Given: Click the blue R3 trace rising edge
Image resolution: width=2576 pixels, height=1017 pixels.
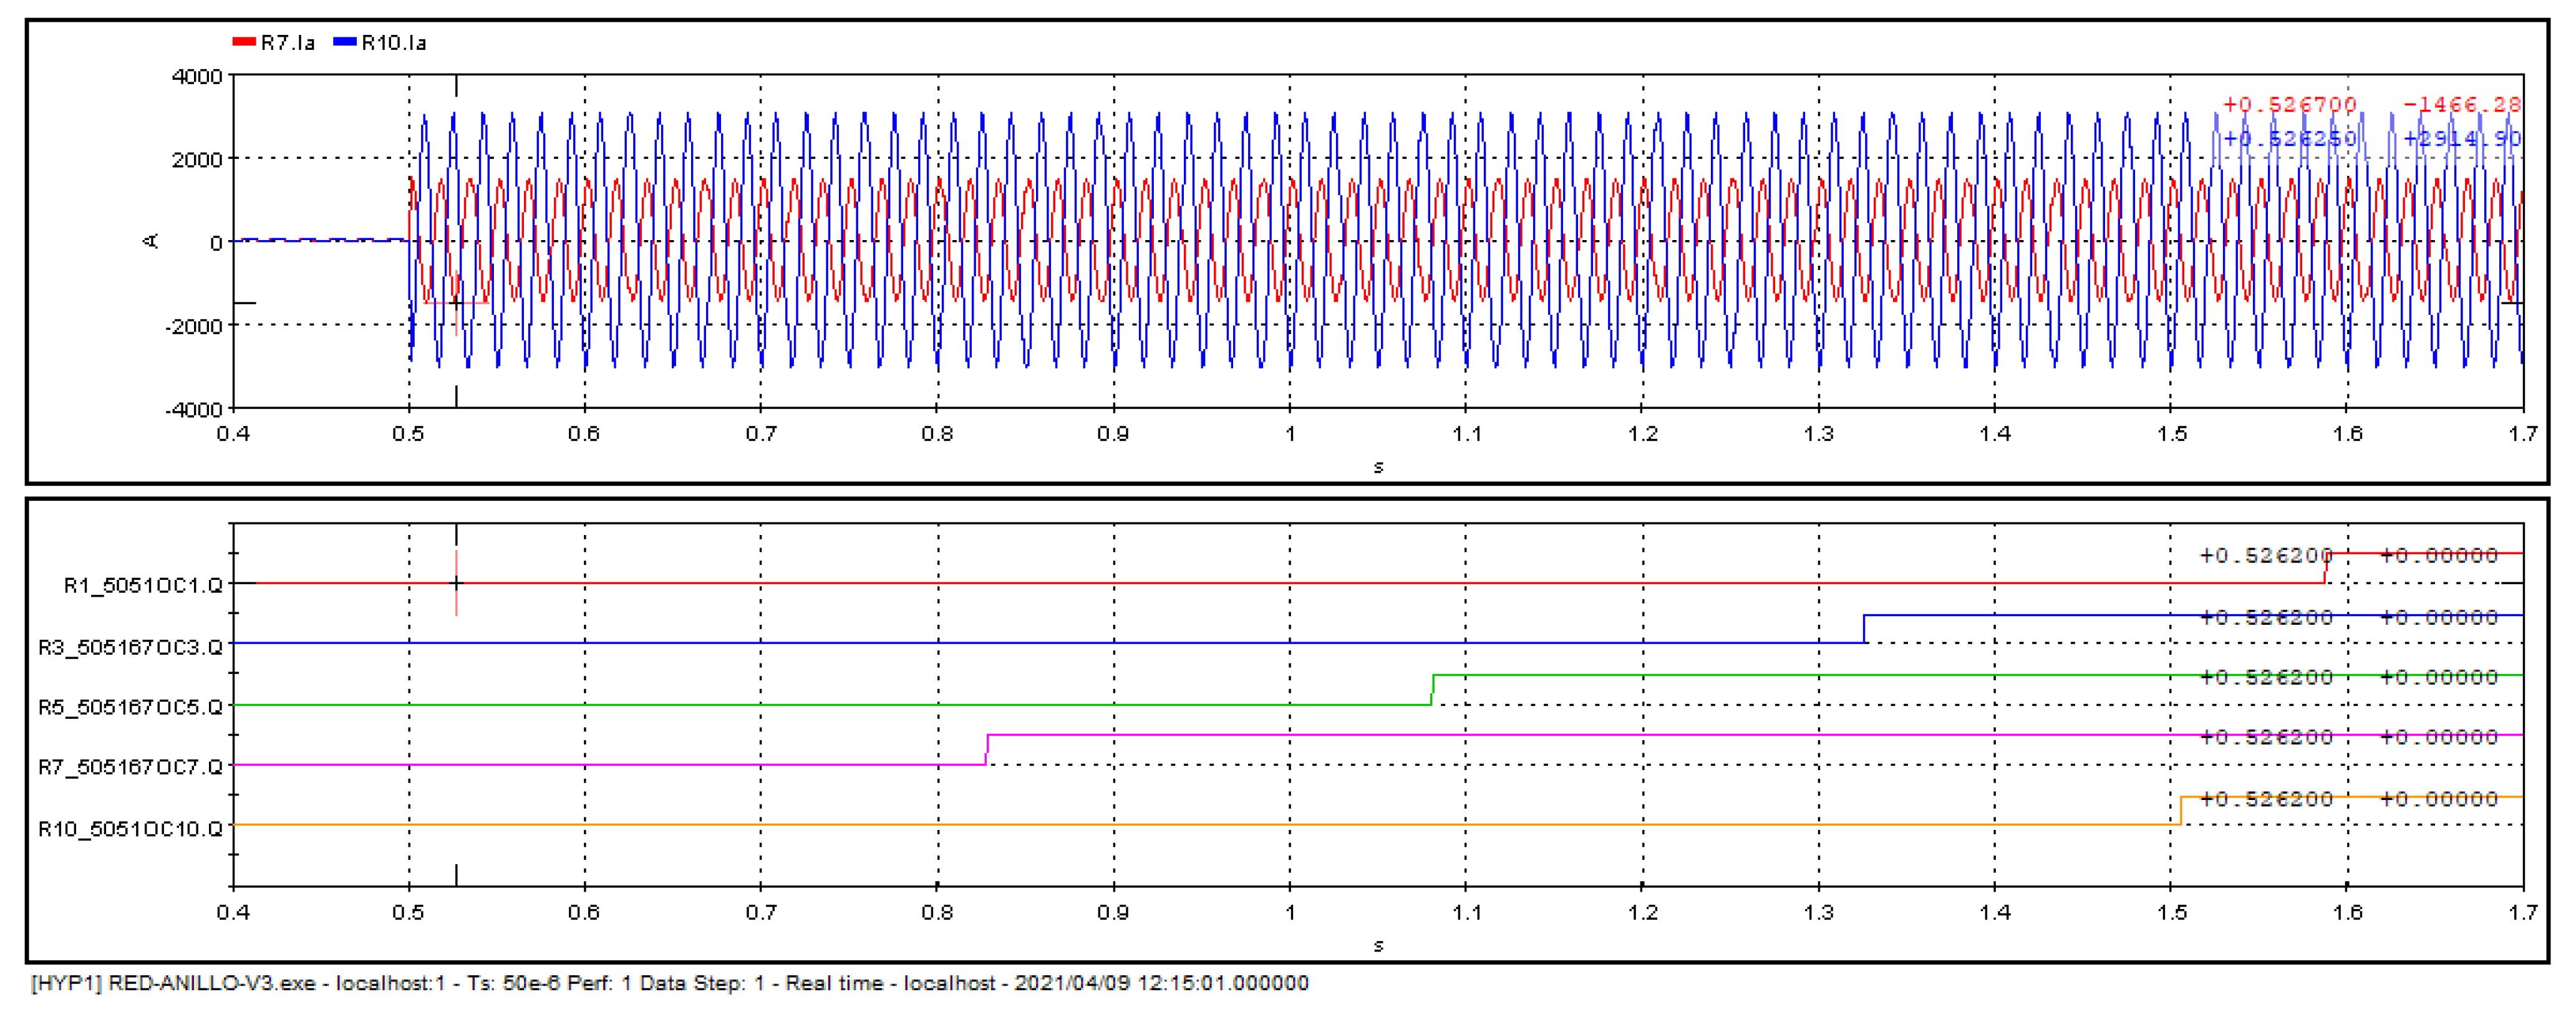Looking at the screenshot, I should (1864, 629).
